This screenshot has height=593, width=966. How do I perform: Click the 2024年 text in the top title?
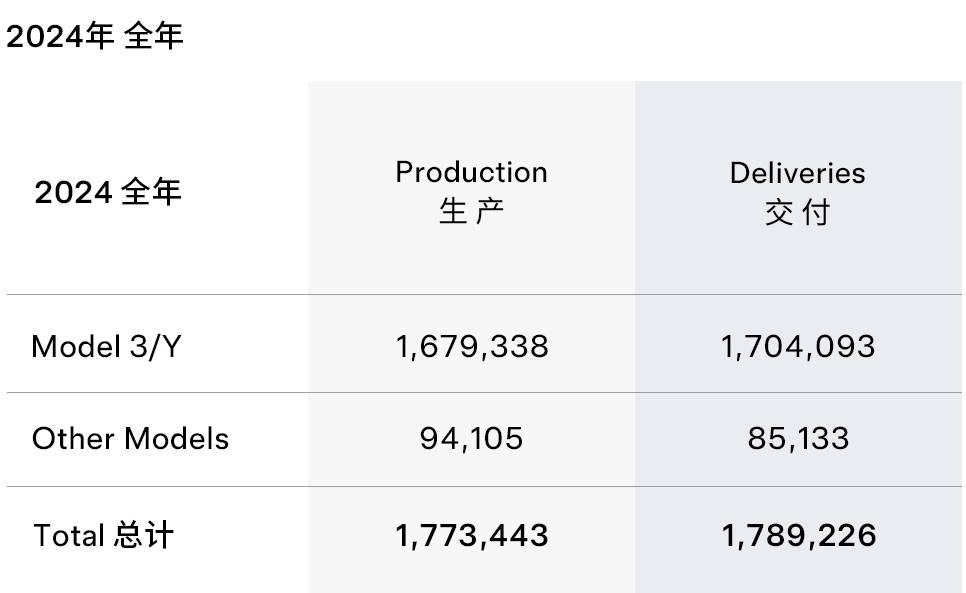click(x=60, y=38)
